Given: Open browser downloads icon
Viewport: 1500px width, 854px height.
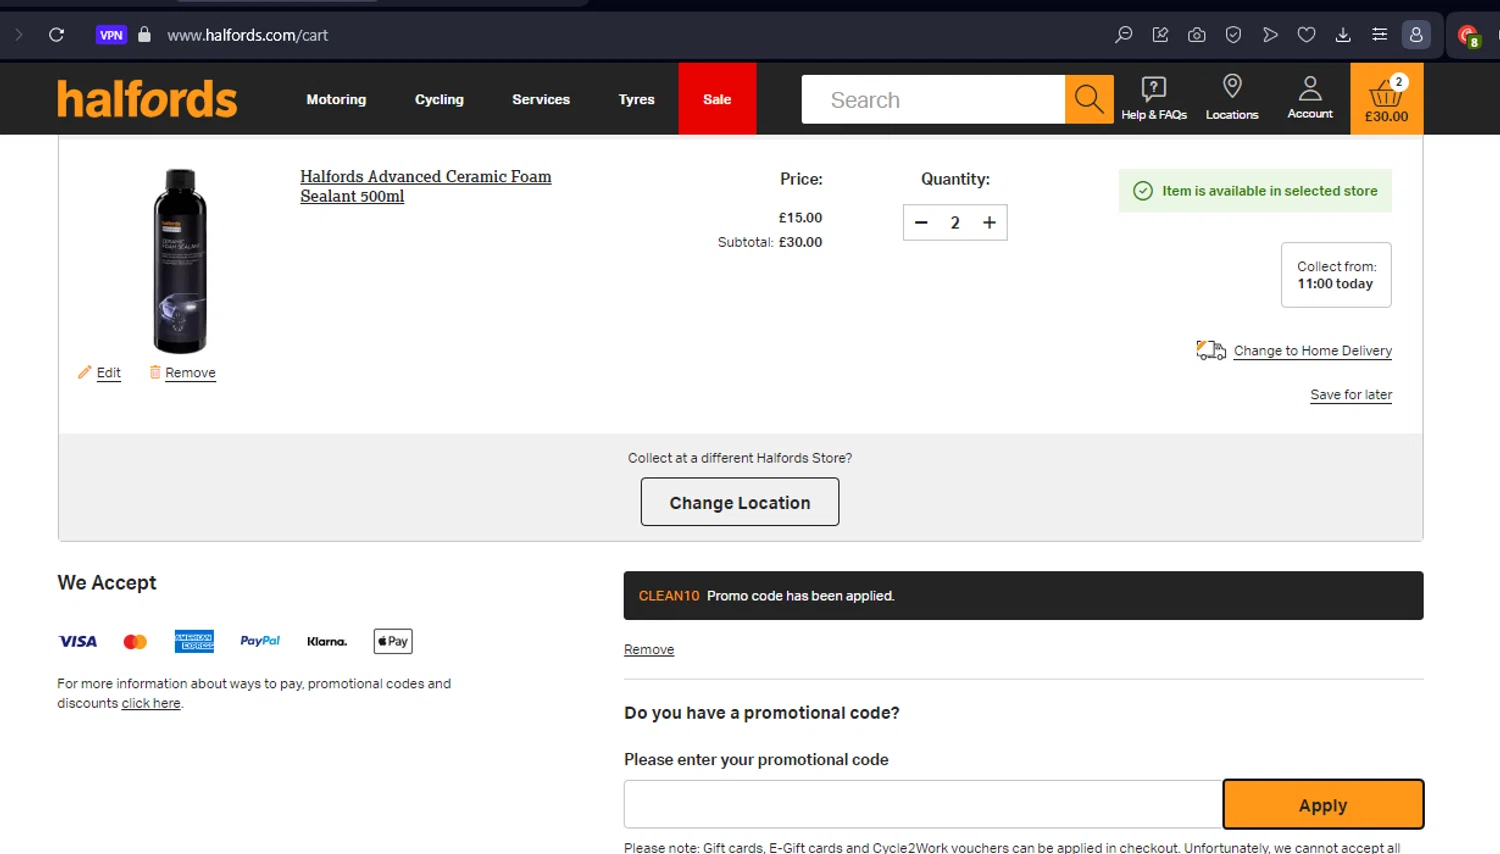Looking at the screenshot, I should (1343, 35).
